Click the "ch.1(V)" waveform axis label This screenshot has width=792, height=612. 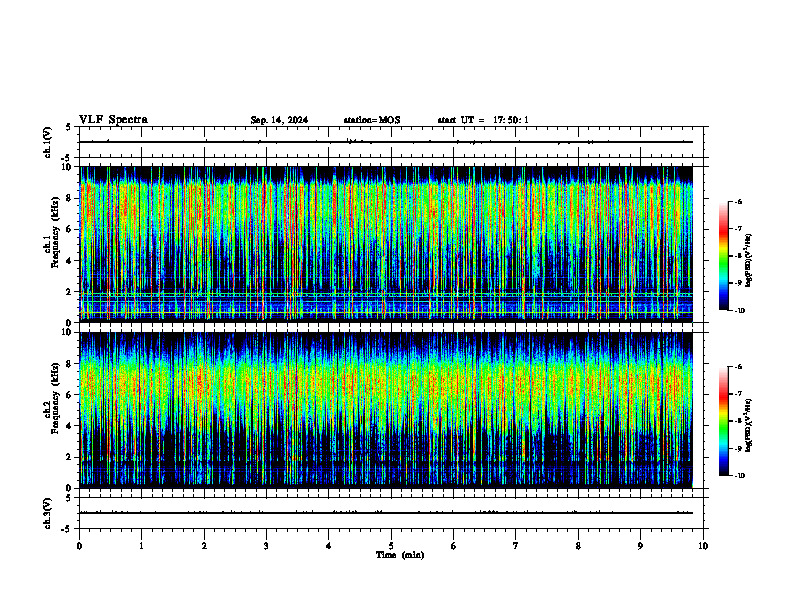tap(48, 142)
